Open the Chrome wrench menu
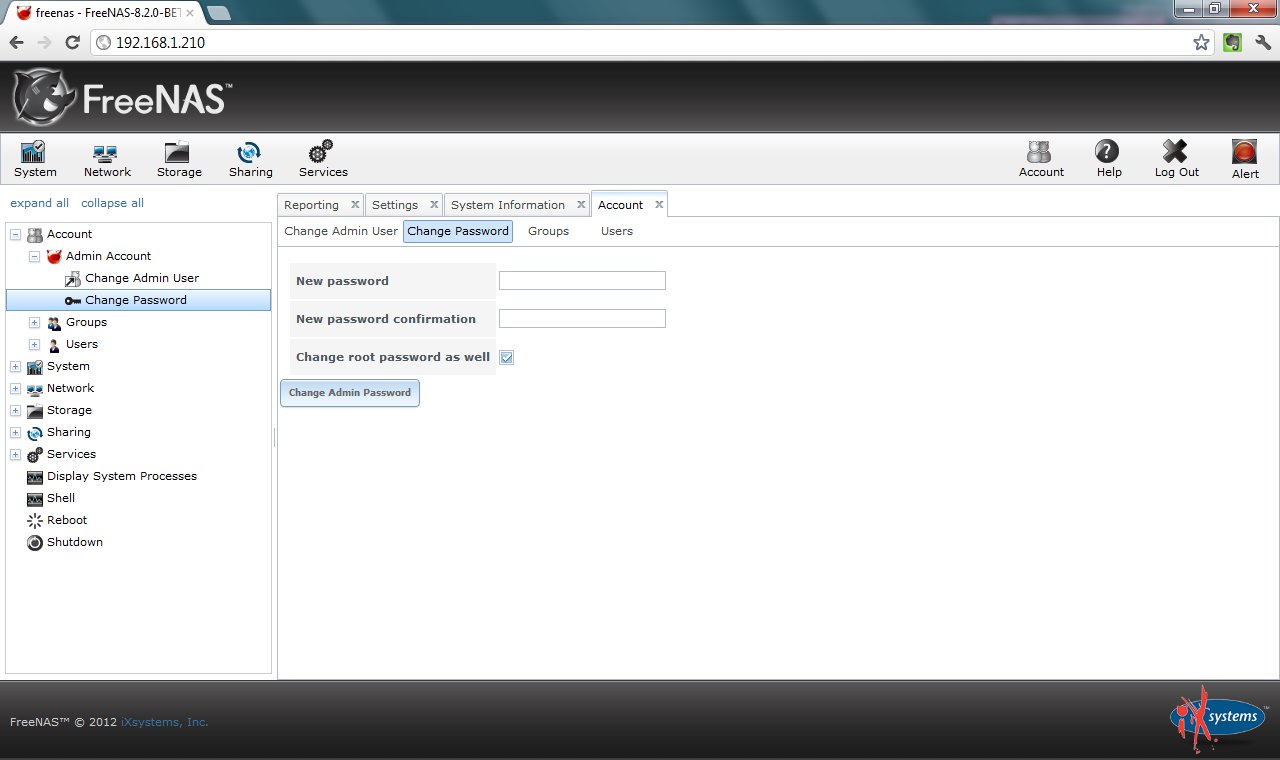The image size is (1280, 760). [1262, 43]
